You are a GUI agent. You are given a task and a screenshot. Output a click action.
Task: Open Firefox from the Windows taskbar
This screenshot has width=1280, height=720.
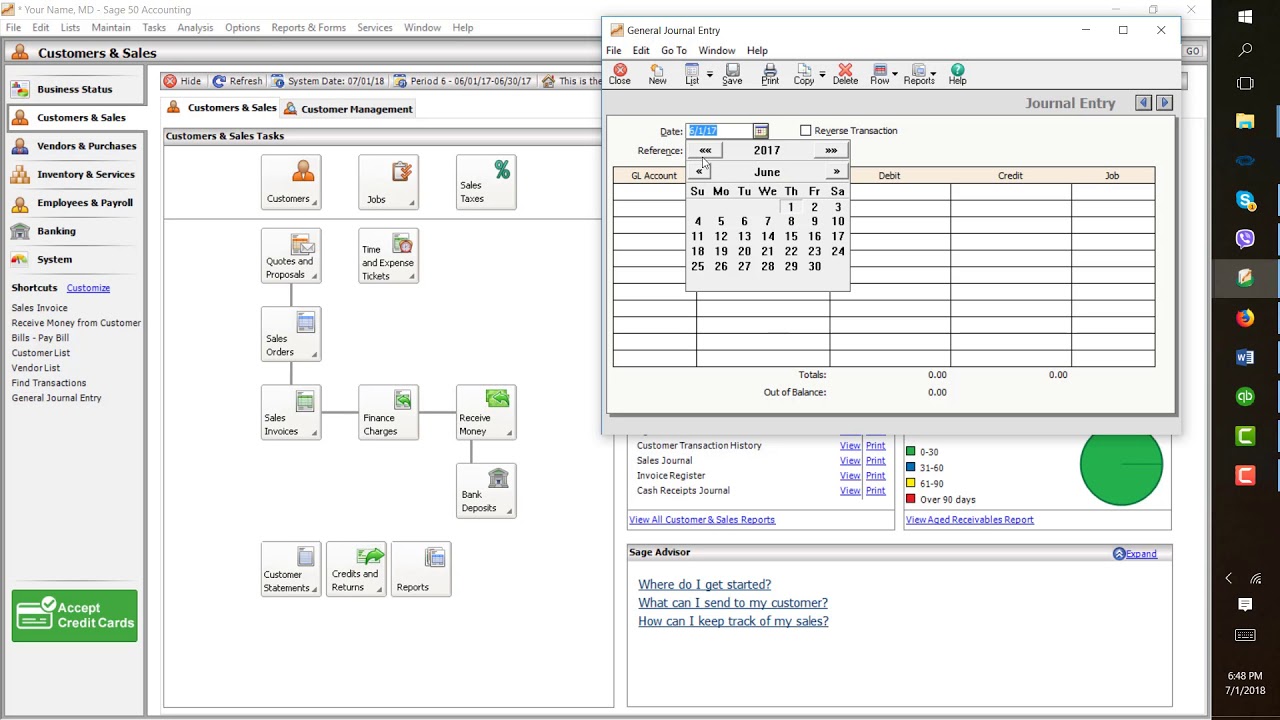tap(1245, 318)
